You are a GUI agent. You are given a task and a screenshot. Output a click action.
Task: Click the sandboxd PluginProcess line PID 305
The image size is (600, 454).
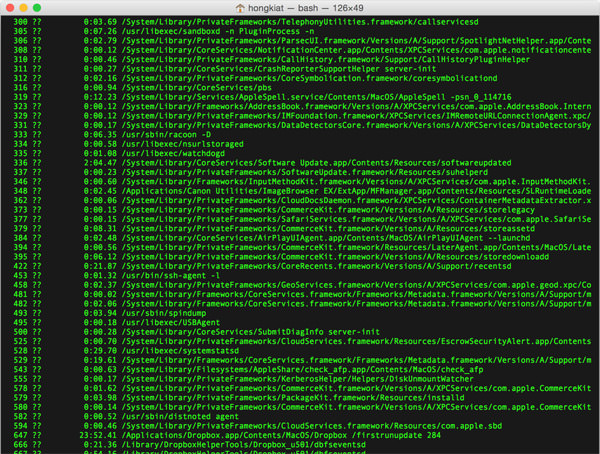pyautogui.click(x=164, y=31)
